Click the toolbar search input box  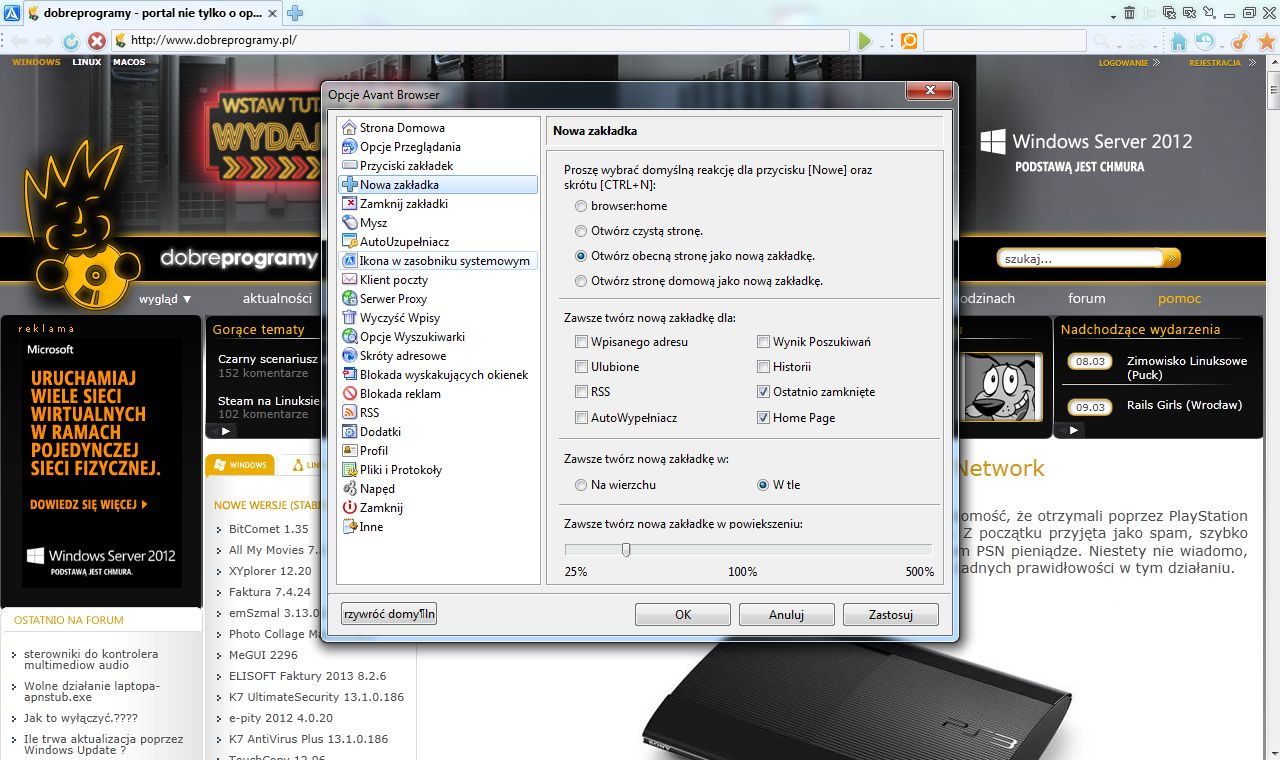(x=1004, y=41)
